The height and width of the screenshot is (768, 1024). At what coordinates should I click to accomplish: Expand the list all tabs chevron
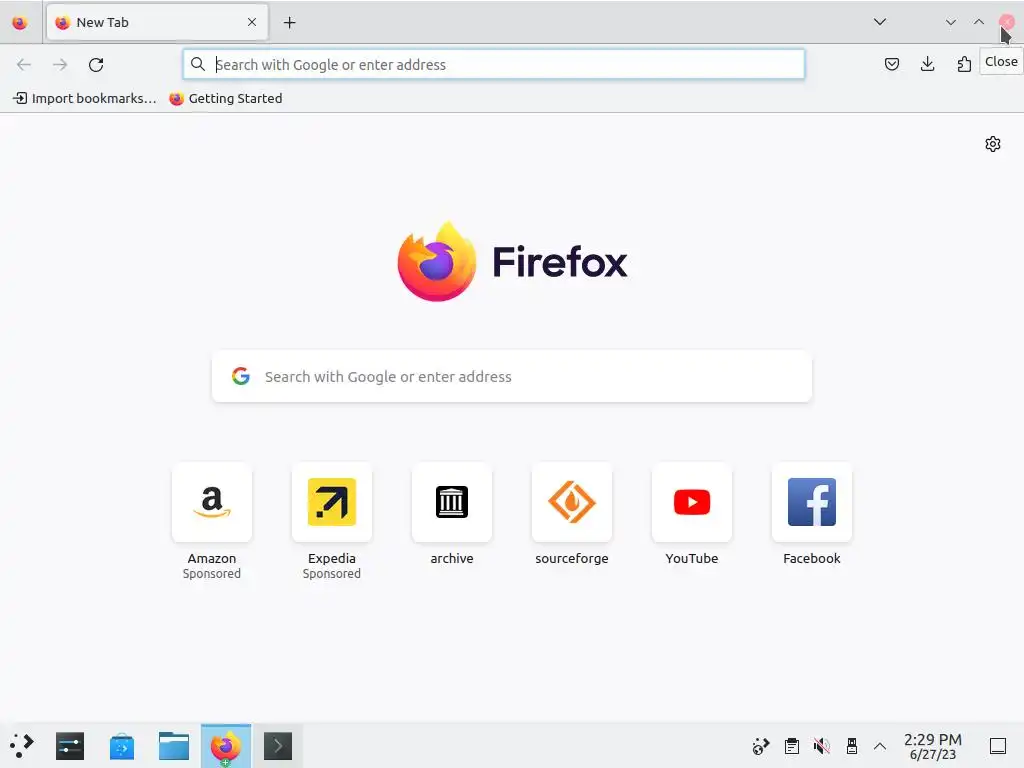click(x=880, y=22)
